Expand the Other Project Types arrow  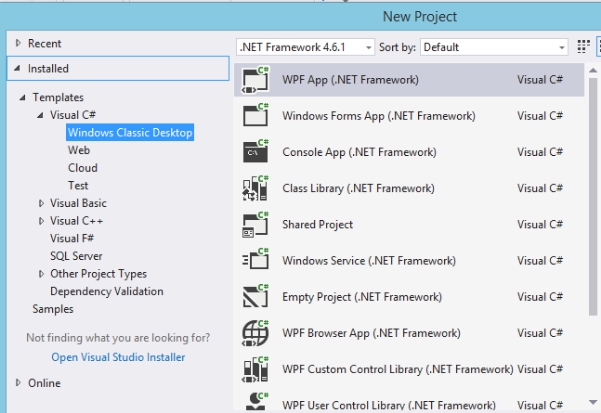coord(41,274)
